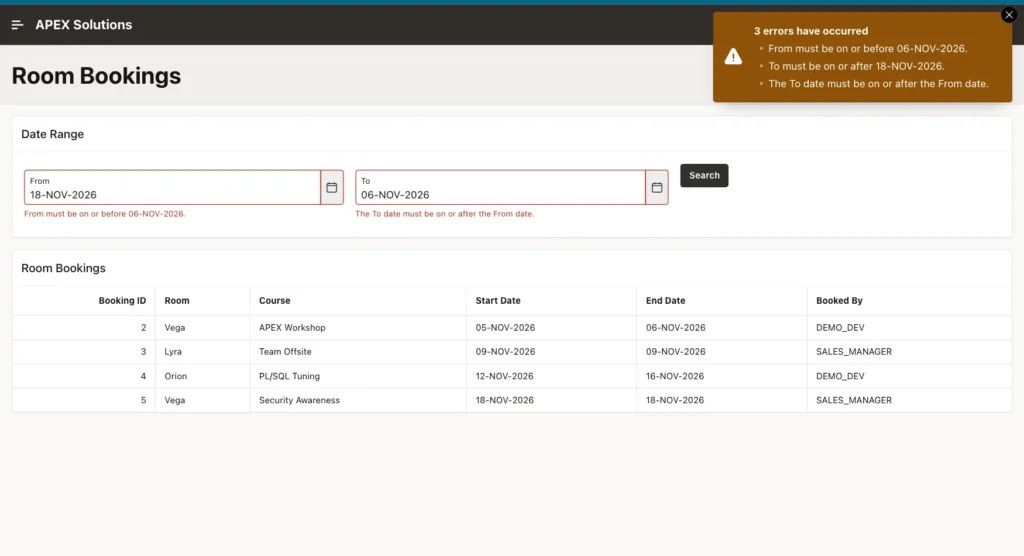
Task: Click the End Date column header
Action: 665,301
